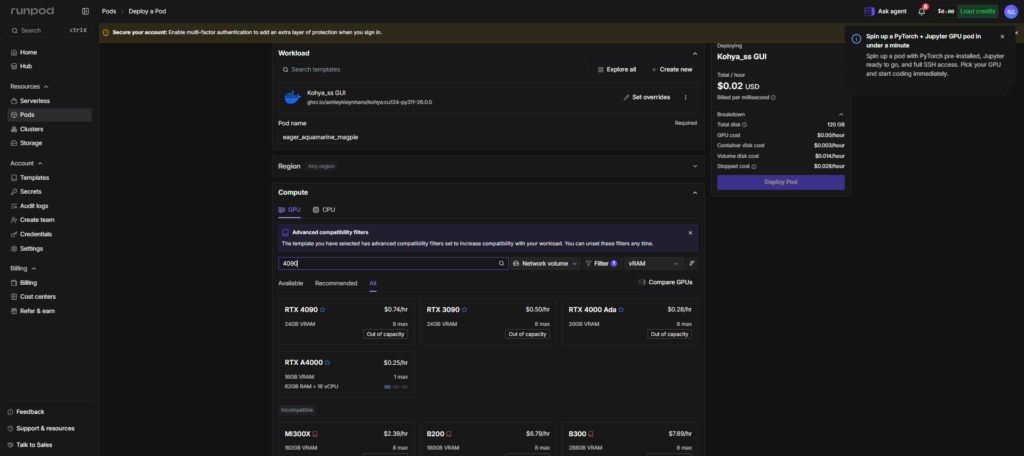
Task: Click the Deploy Pod button
Action: [x=780, y=182]
